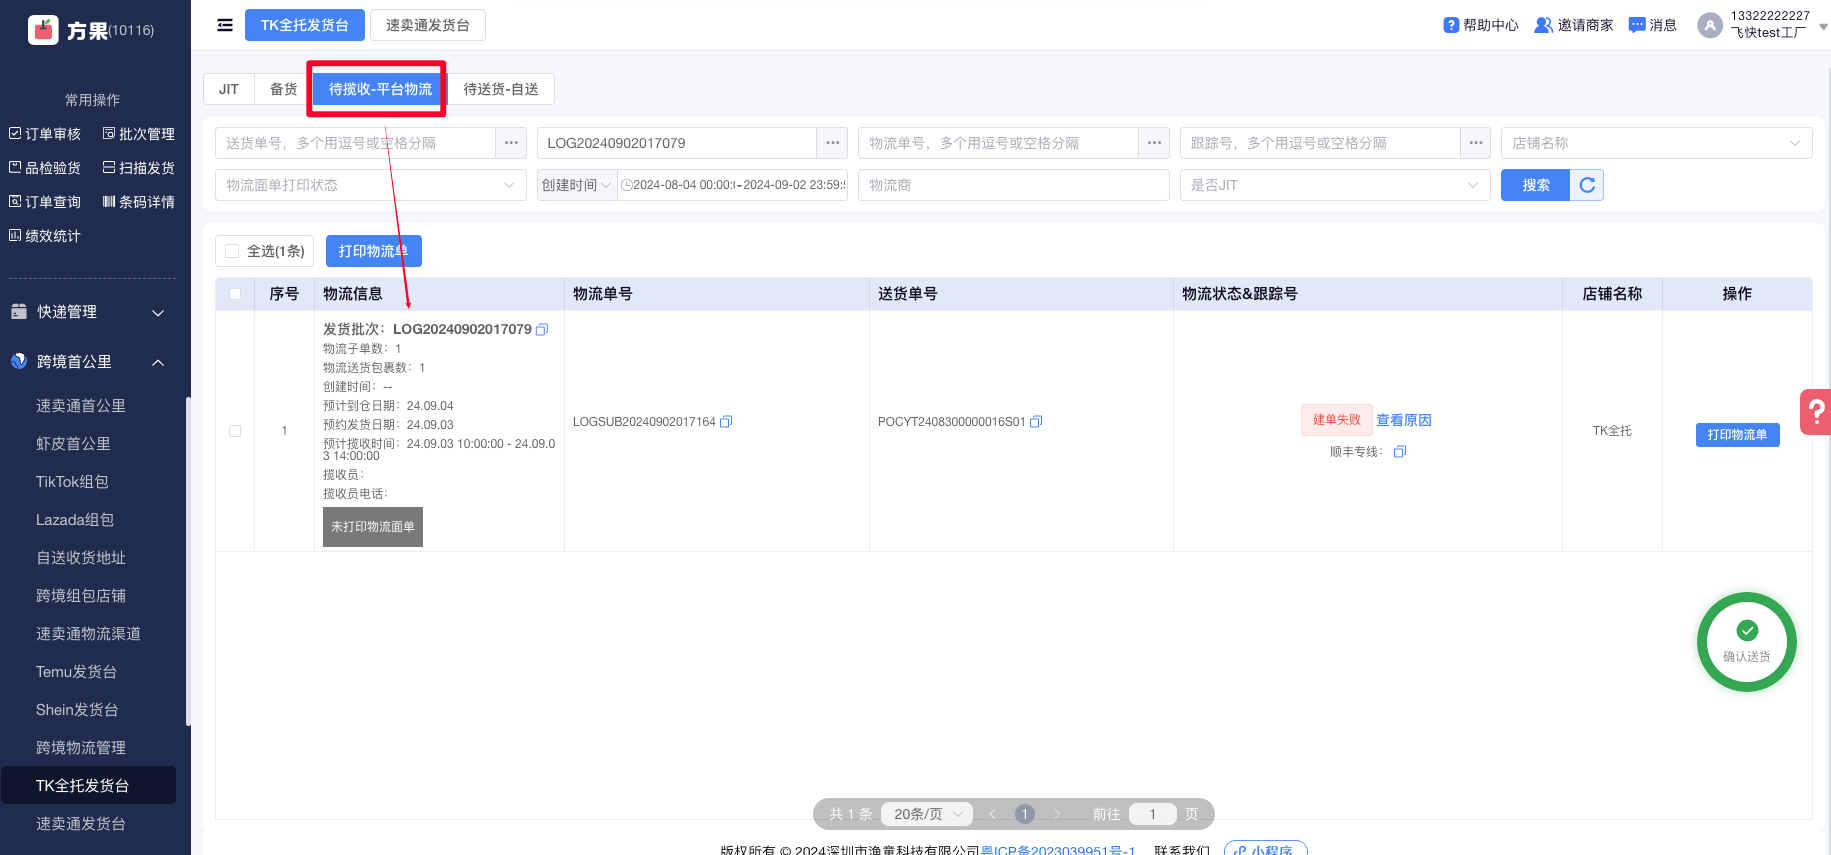1831x855 pixels.
Task: Click the refresh icon beside search
Action: (1587, 185)
